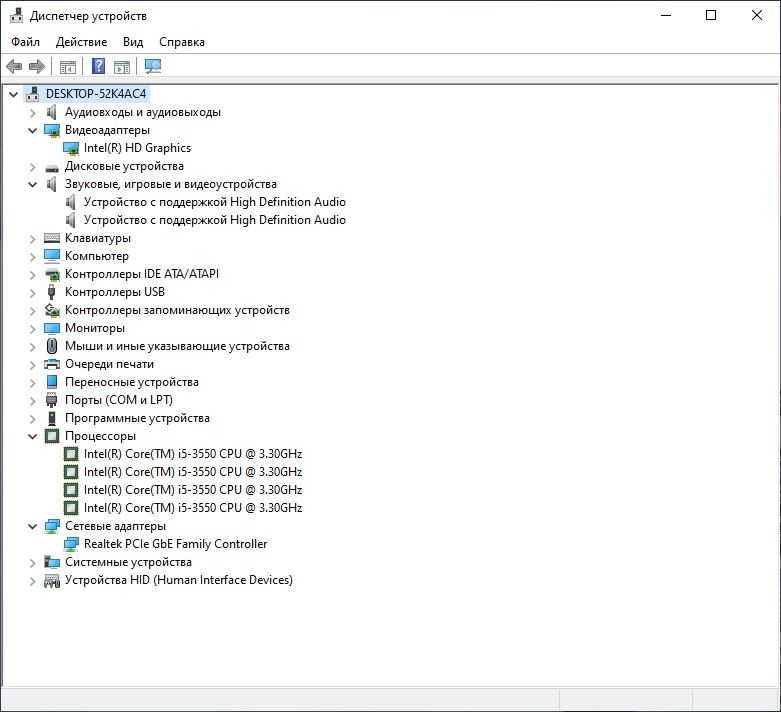
Task: Collapse the Видеоадаптеры category
Action: pyautogui.click(x=32, y=131)
